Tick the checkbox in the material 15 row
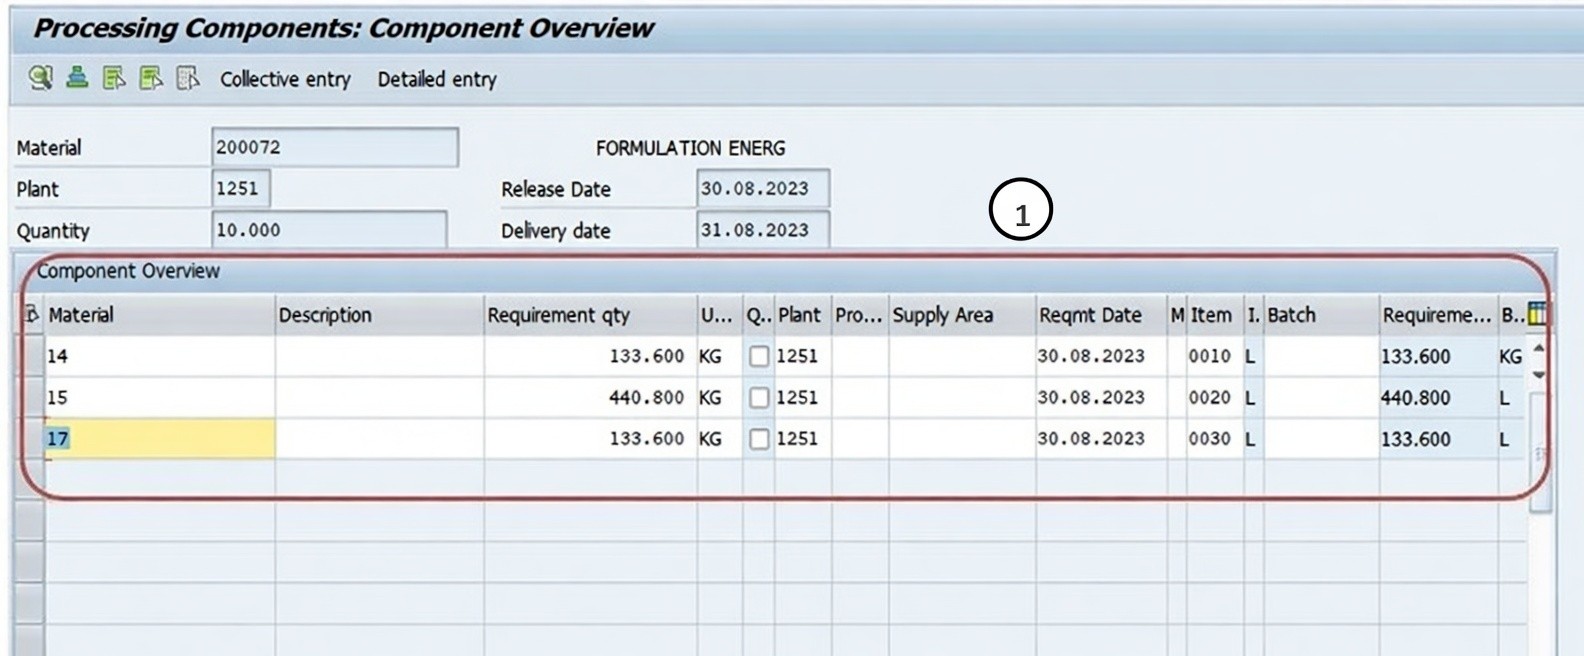The image size is (1584, 656). tap(759, 398)
